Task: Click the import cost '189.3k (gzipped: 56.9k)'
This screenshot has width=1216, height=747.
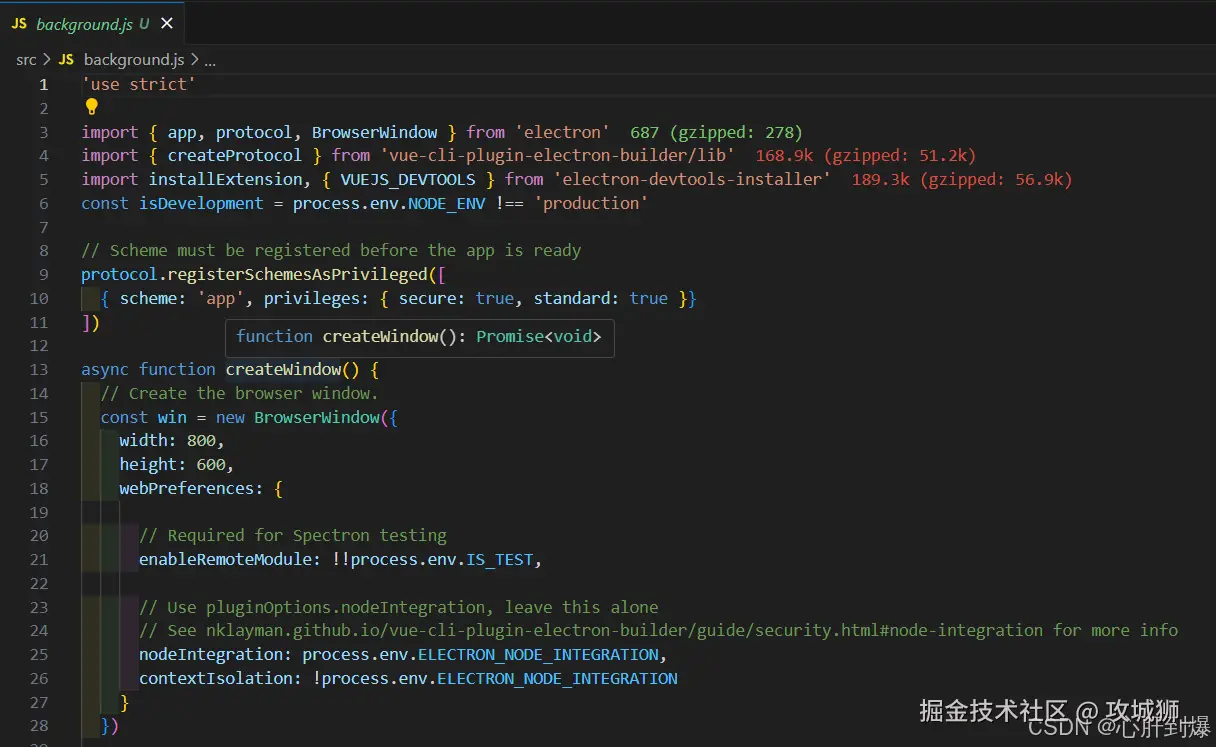Action: [961, 180]
